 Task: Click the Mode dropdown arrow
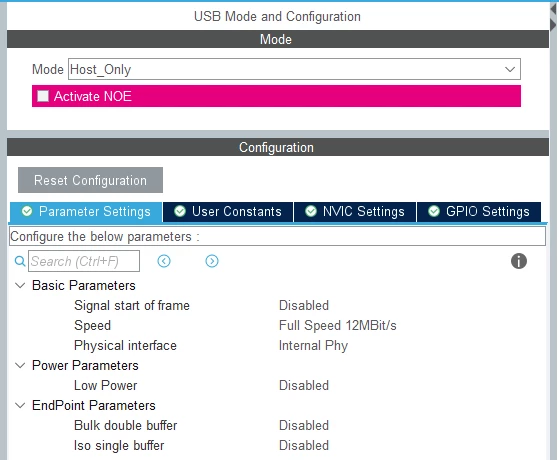click(510, 69)
